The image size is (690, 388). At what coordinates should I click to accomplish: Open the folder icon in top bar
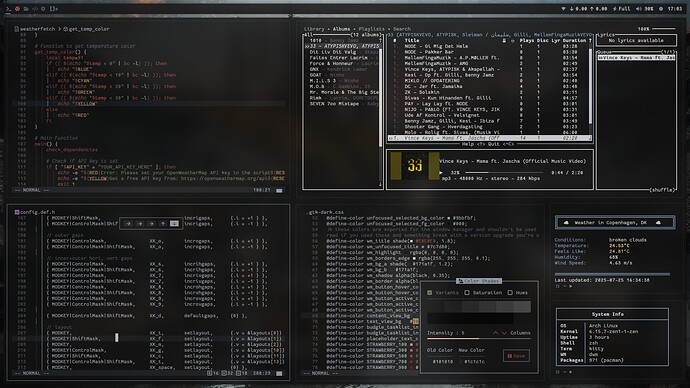pos(26,8)
